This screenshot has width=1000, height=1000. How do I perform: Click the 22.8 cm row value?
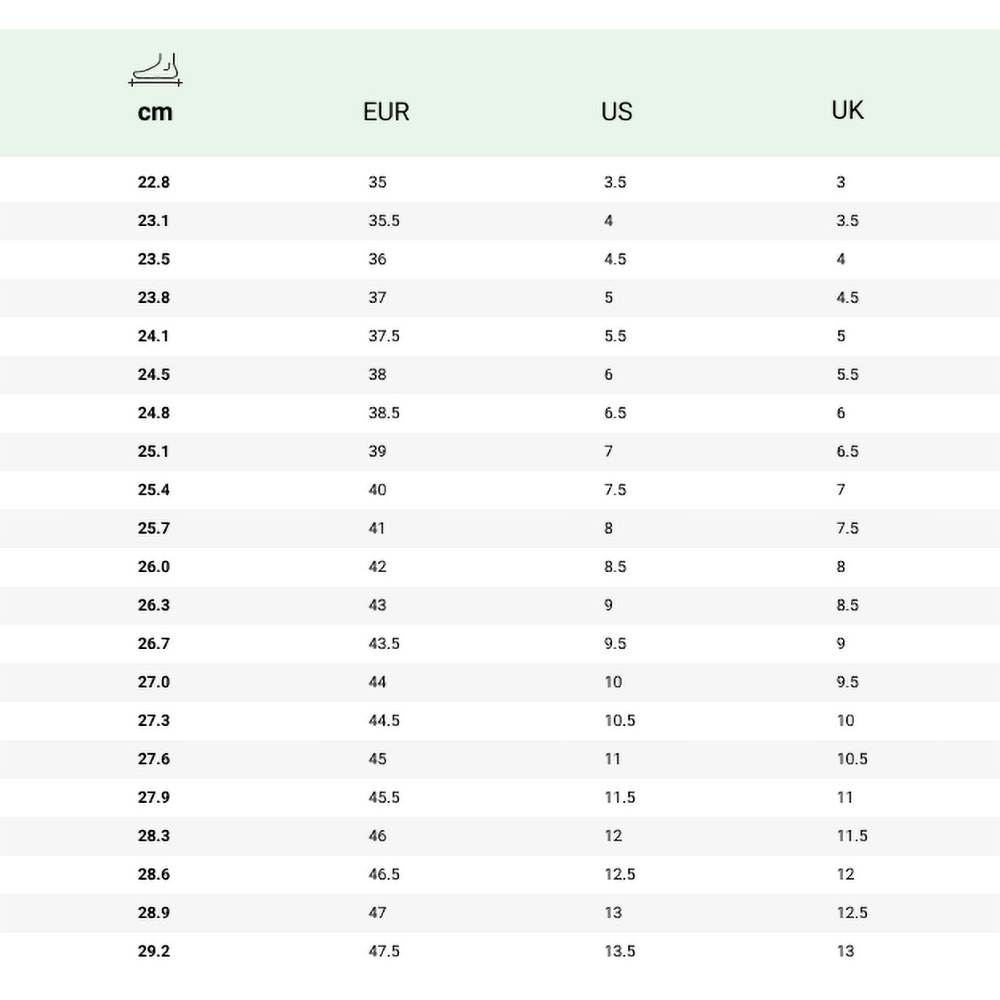click(x=154, y=182)
